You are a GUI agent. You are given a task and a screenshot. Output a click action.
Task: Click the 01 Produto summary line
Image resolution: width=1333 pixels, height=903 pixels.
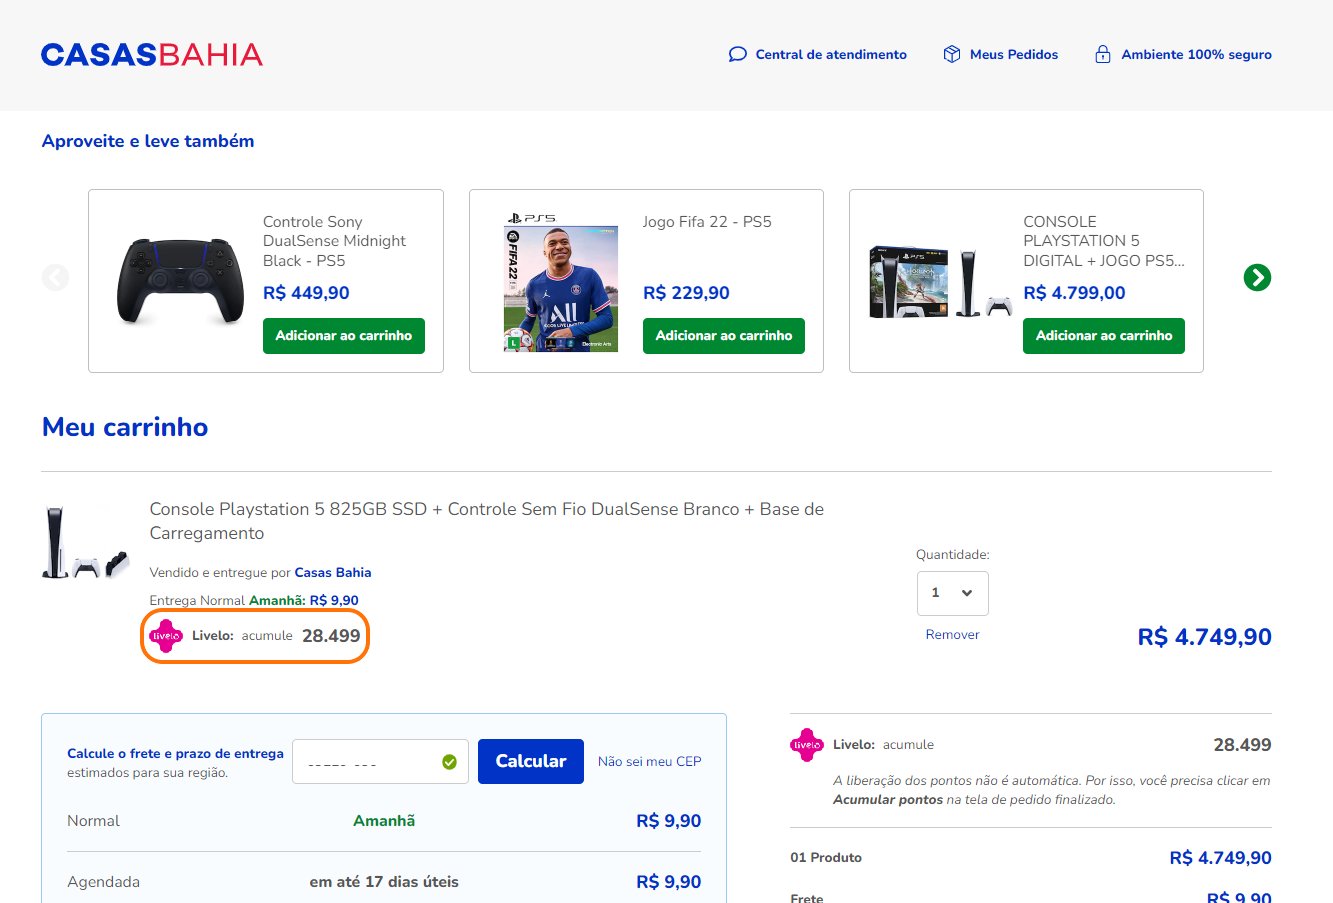click(1031, 858)
